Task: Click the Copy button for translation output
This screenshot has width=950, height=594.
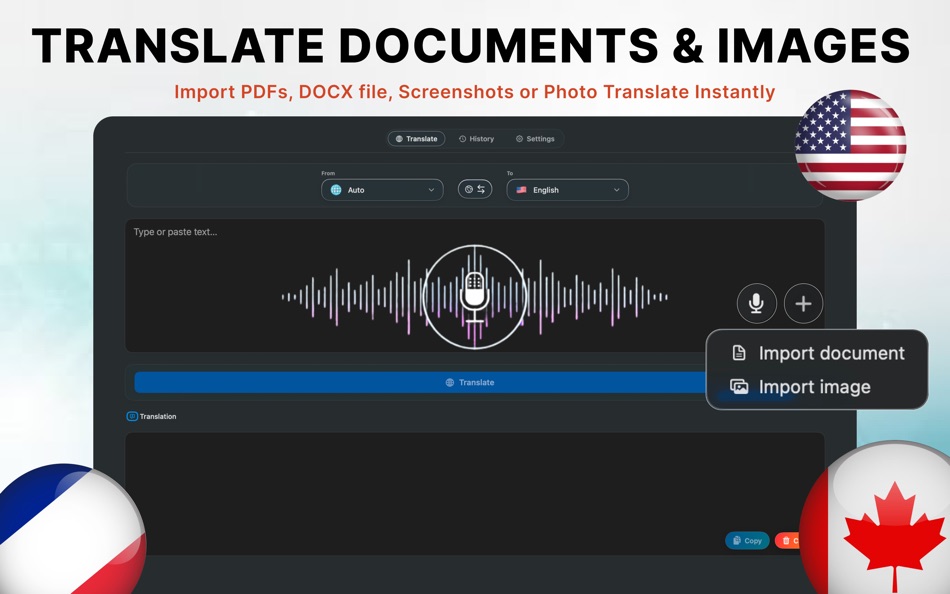Action: click(747, 540)
